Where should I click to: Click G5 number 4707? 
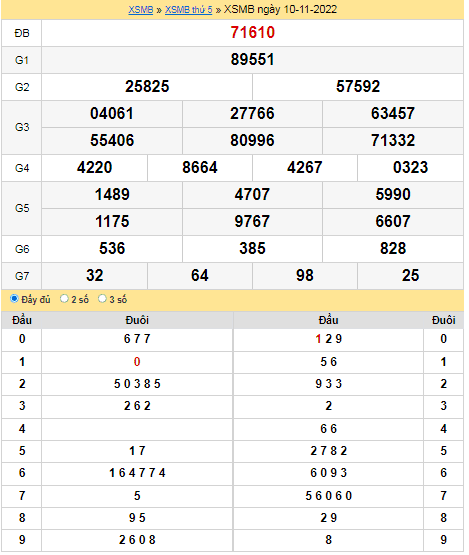coord(252,195)
